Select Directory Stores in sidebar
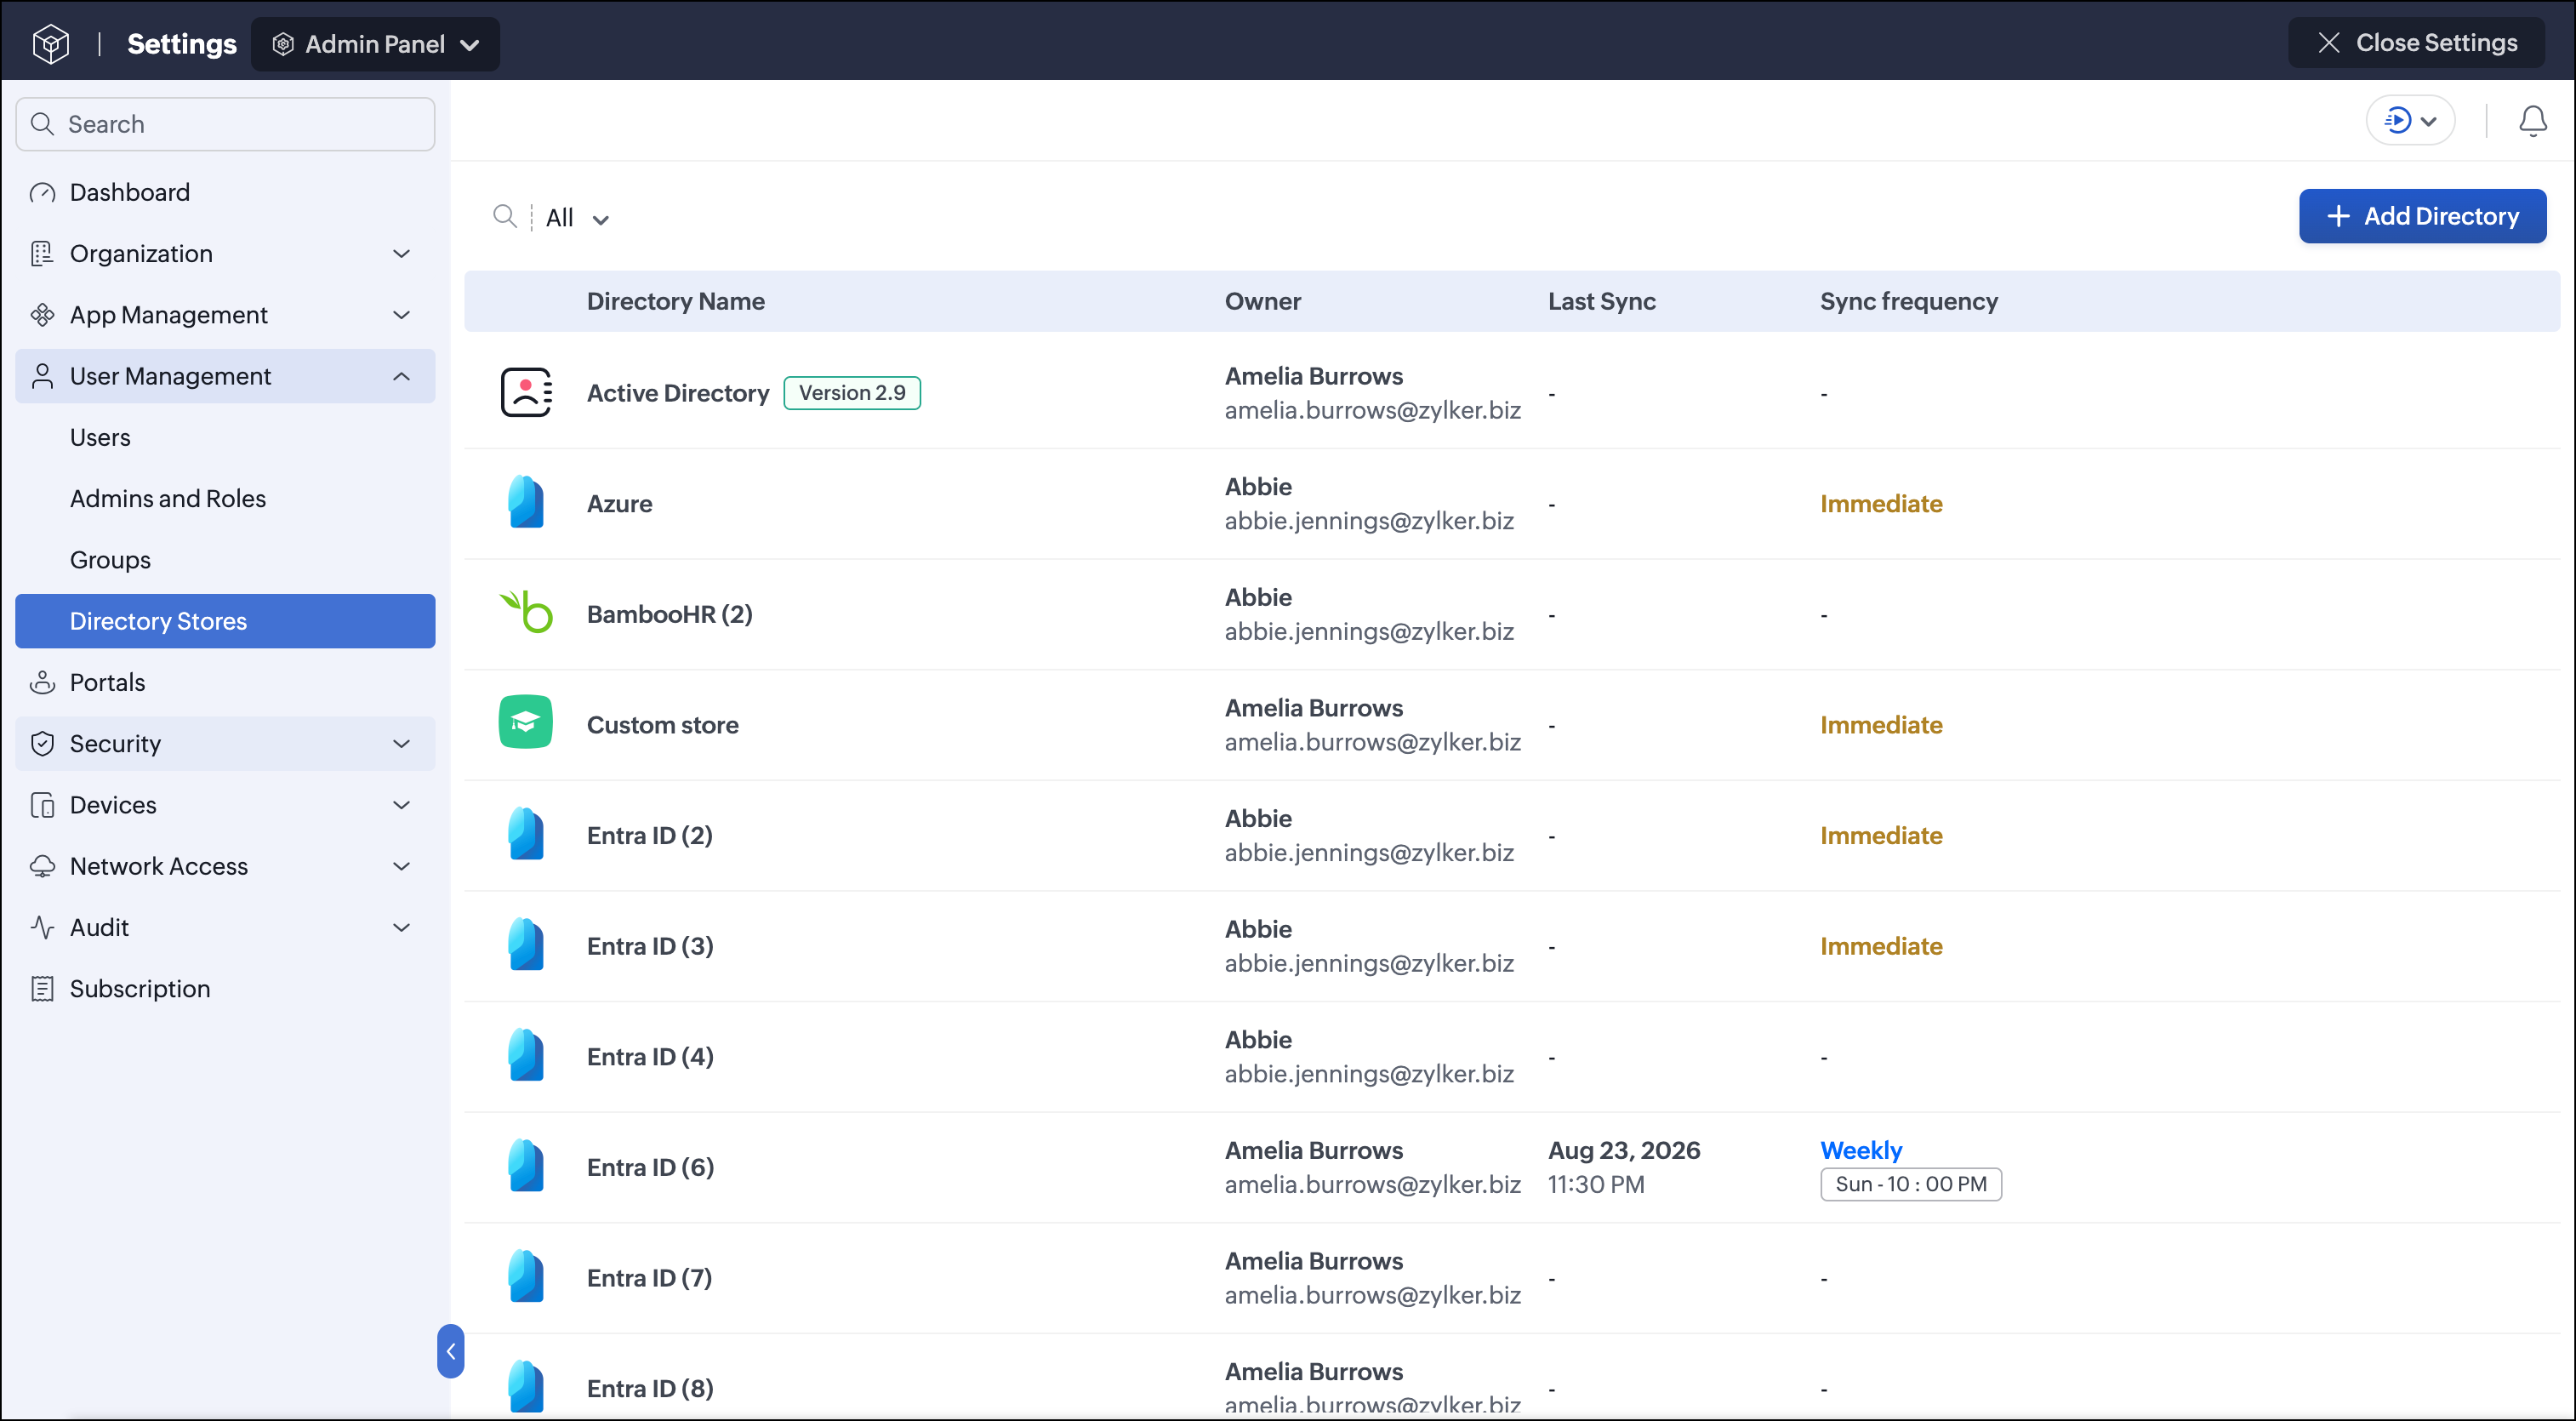 [x=225, y=621]
